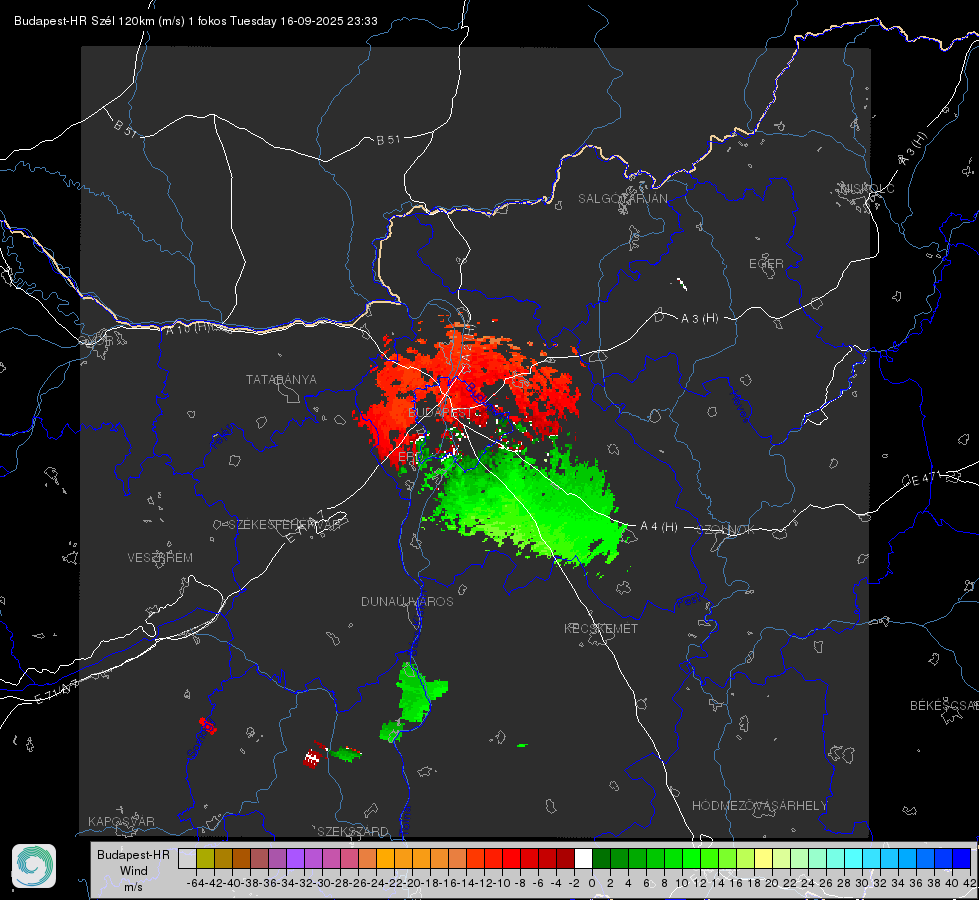
Task: Click the SZOLNOK city label
Action: coord(726,530)
